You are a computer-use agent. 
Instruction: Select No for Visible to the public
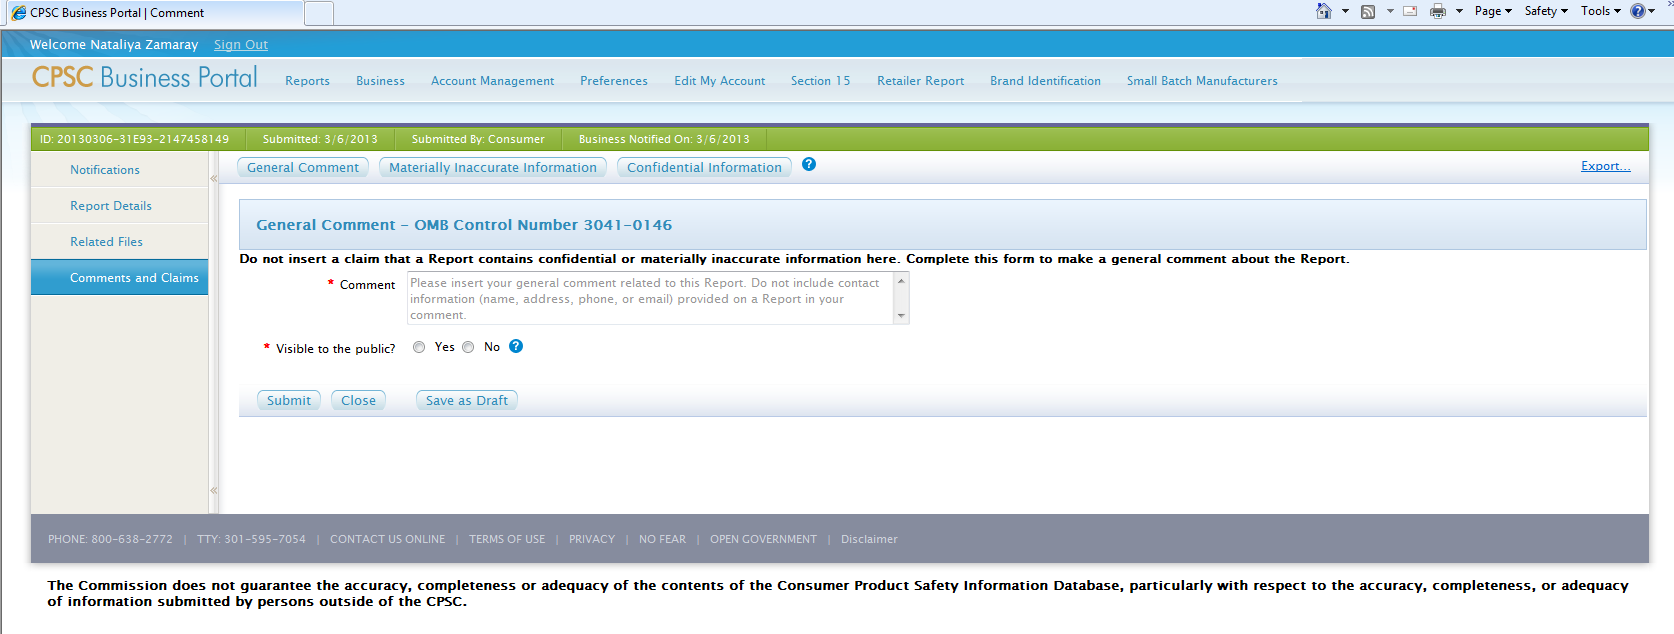pyautogui.click(x=468, y=347)
